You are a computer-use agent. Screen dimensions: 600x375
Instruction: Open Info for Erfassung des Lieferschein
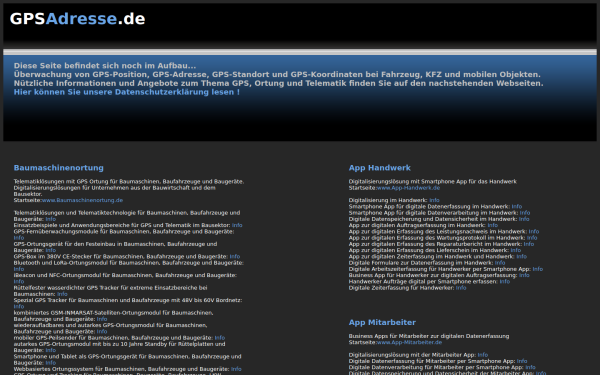coord(515,250)
